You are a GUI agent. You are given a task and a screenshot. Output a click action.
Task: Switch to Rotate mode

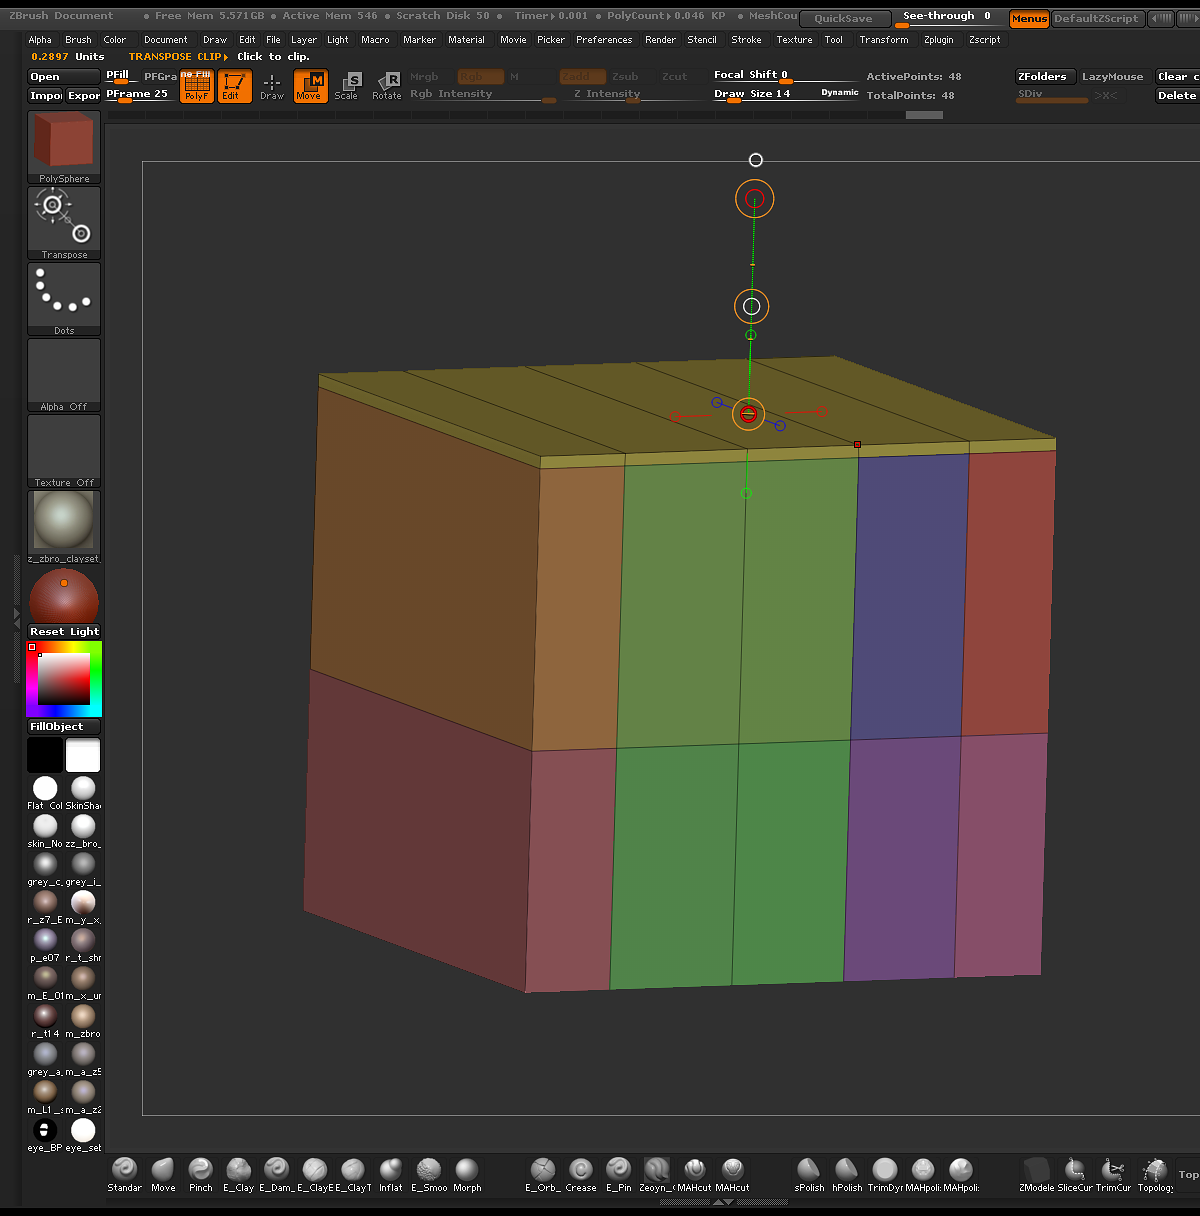[x=387, y=86]
